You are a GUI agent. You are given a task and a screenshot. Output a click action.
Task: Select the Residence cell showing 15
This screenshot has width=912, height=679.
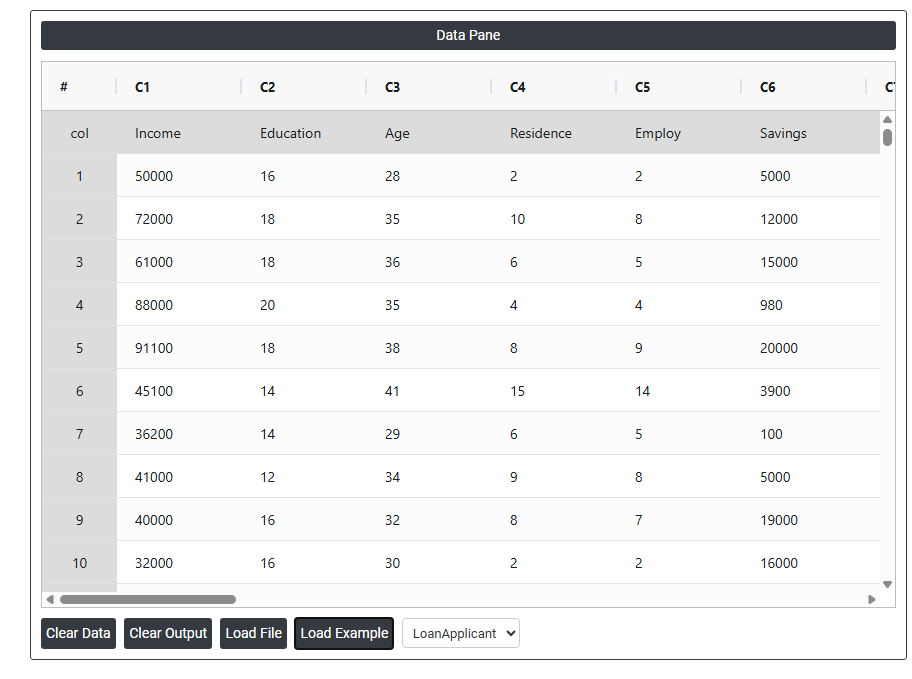[517, 391]
